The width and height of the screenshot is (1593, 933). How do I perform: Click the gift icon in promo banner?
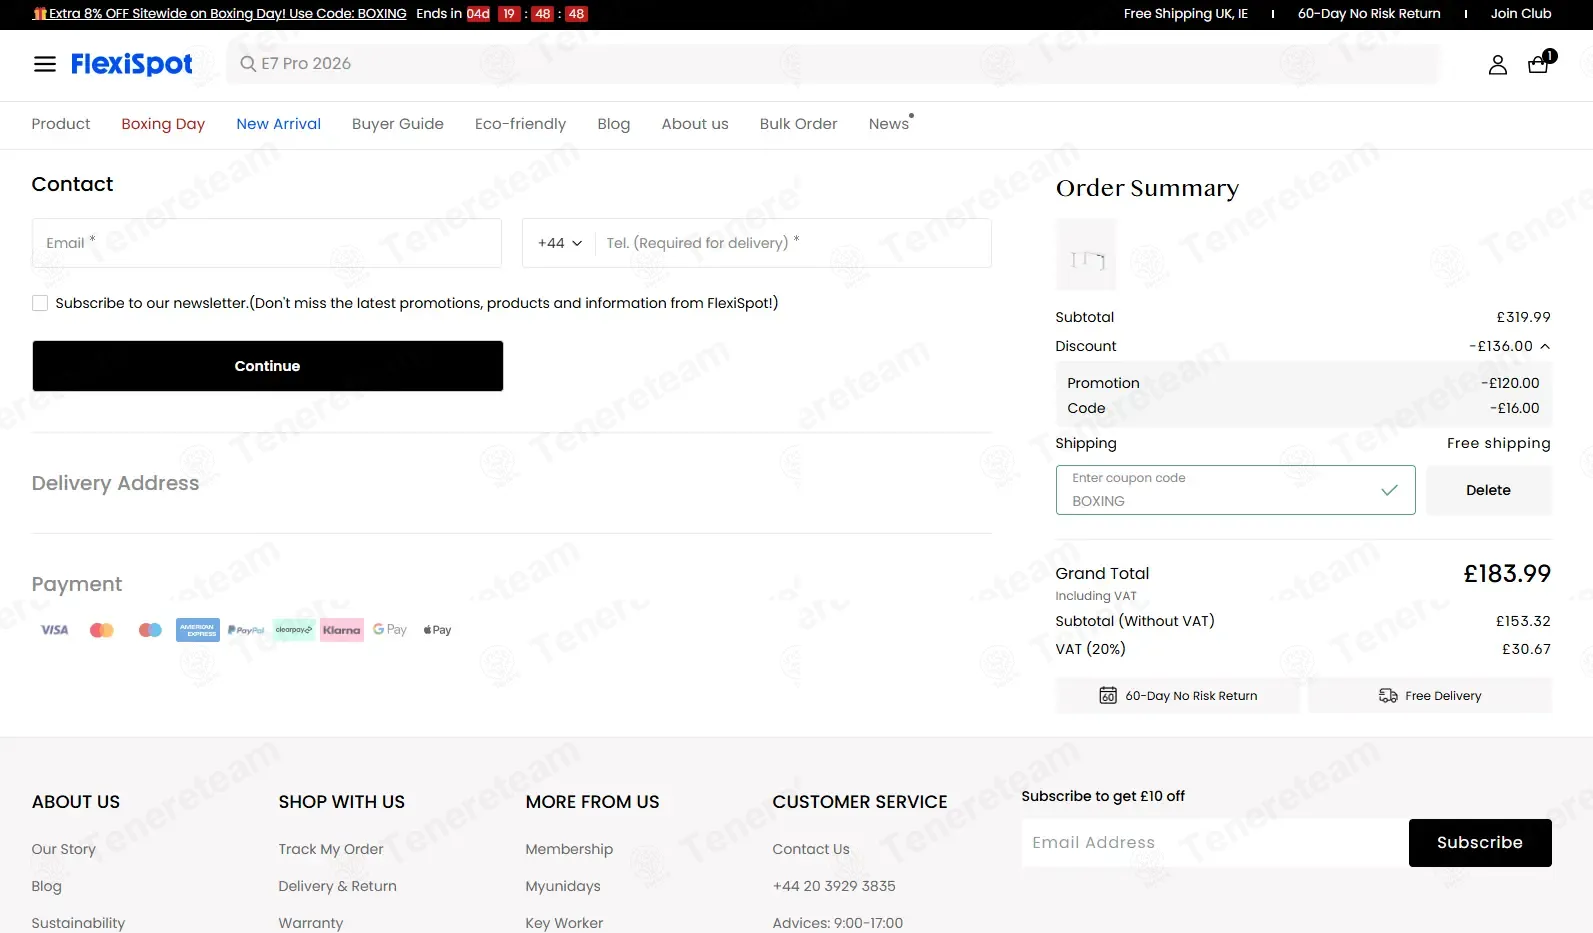(x=40, y=14)
